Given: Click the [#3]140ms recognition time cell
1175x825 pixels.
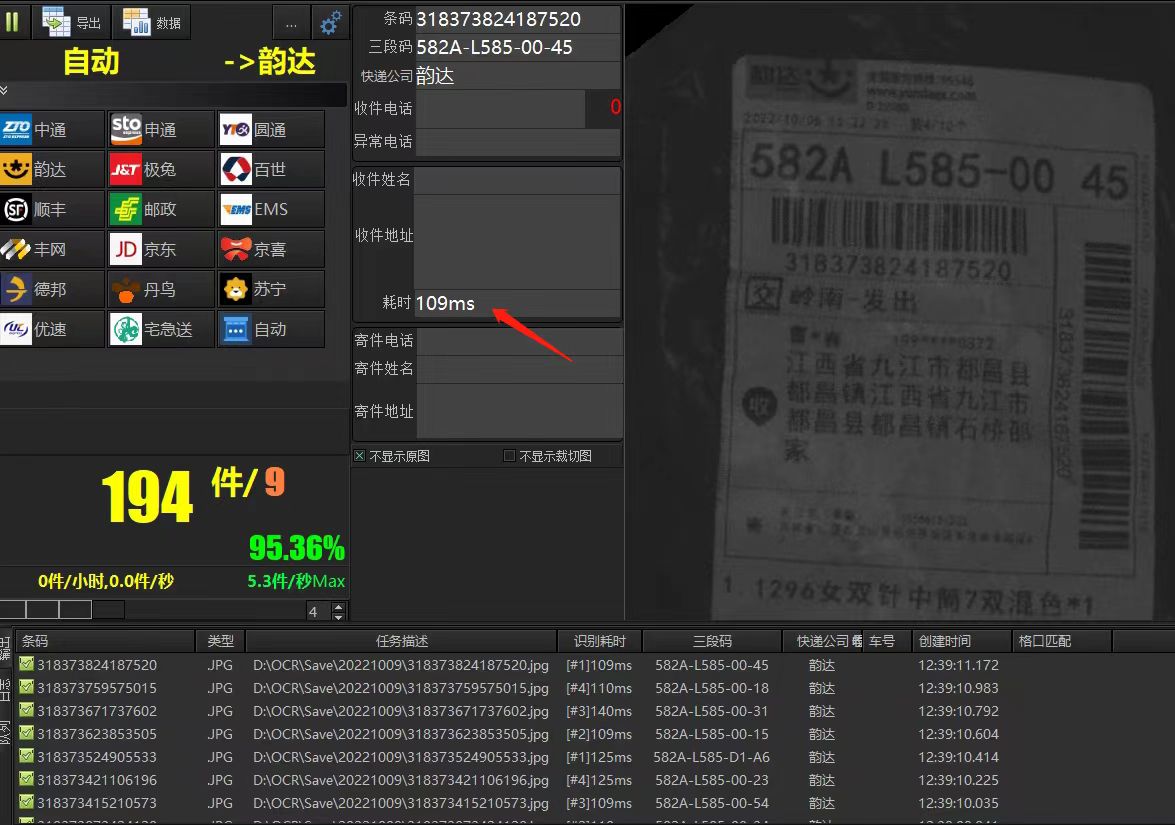Looking at the screenshot, I should pyautogui.click(x=599, y=710).
